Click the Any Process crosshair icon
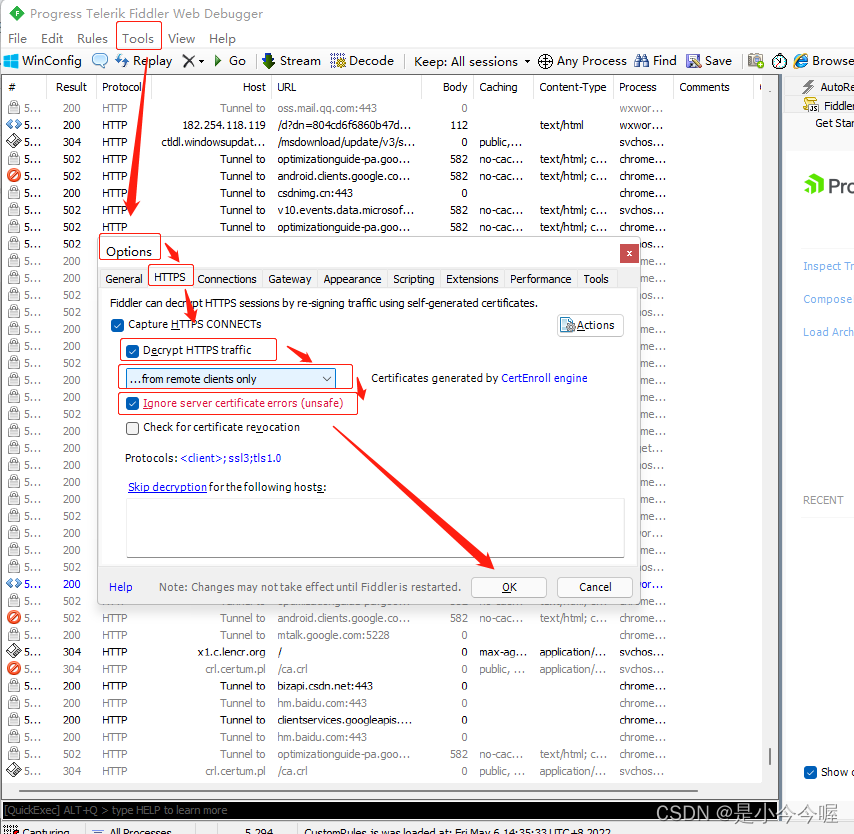Image resolution: width=854 pixels, height=834 pixels. [x=545, y=62]
